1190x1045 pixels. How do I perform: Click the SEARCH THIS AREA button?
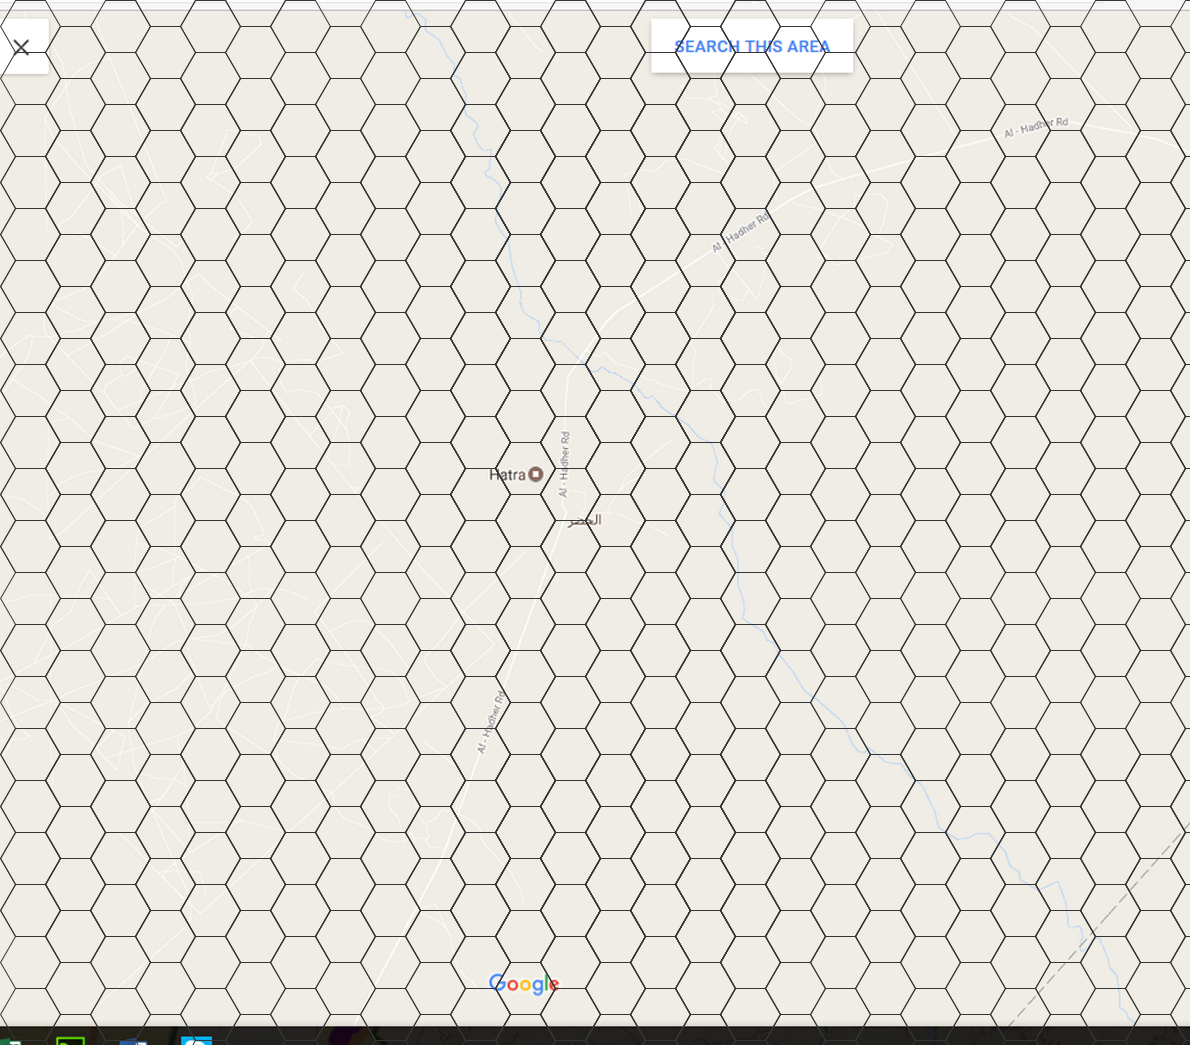[x=752, y=46]
